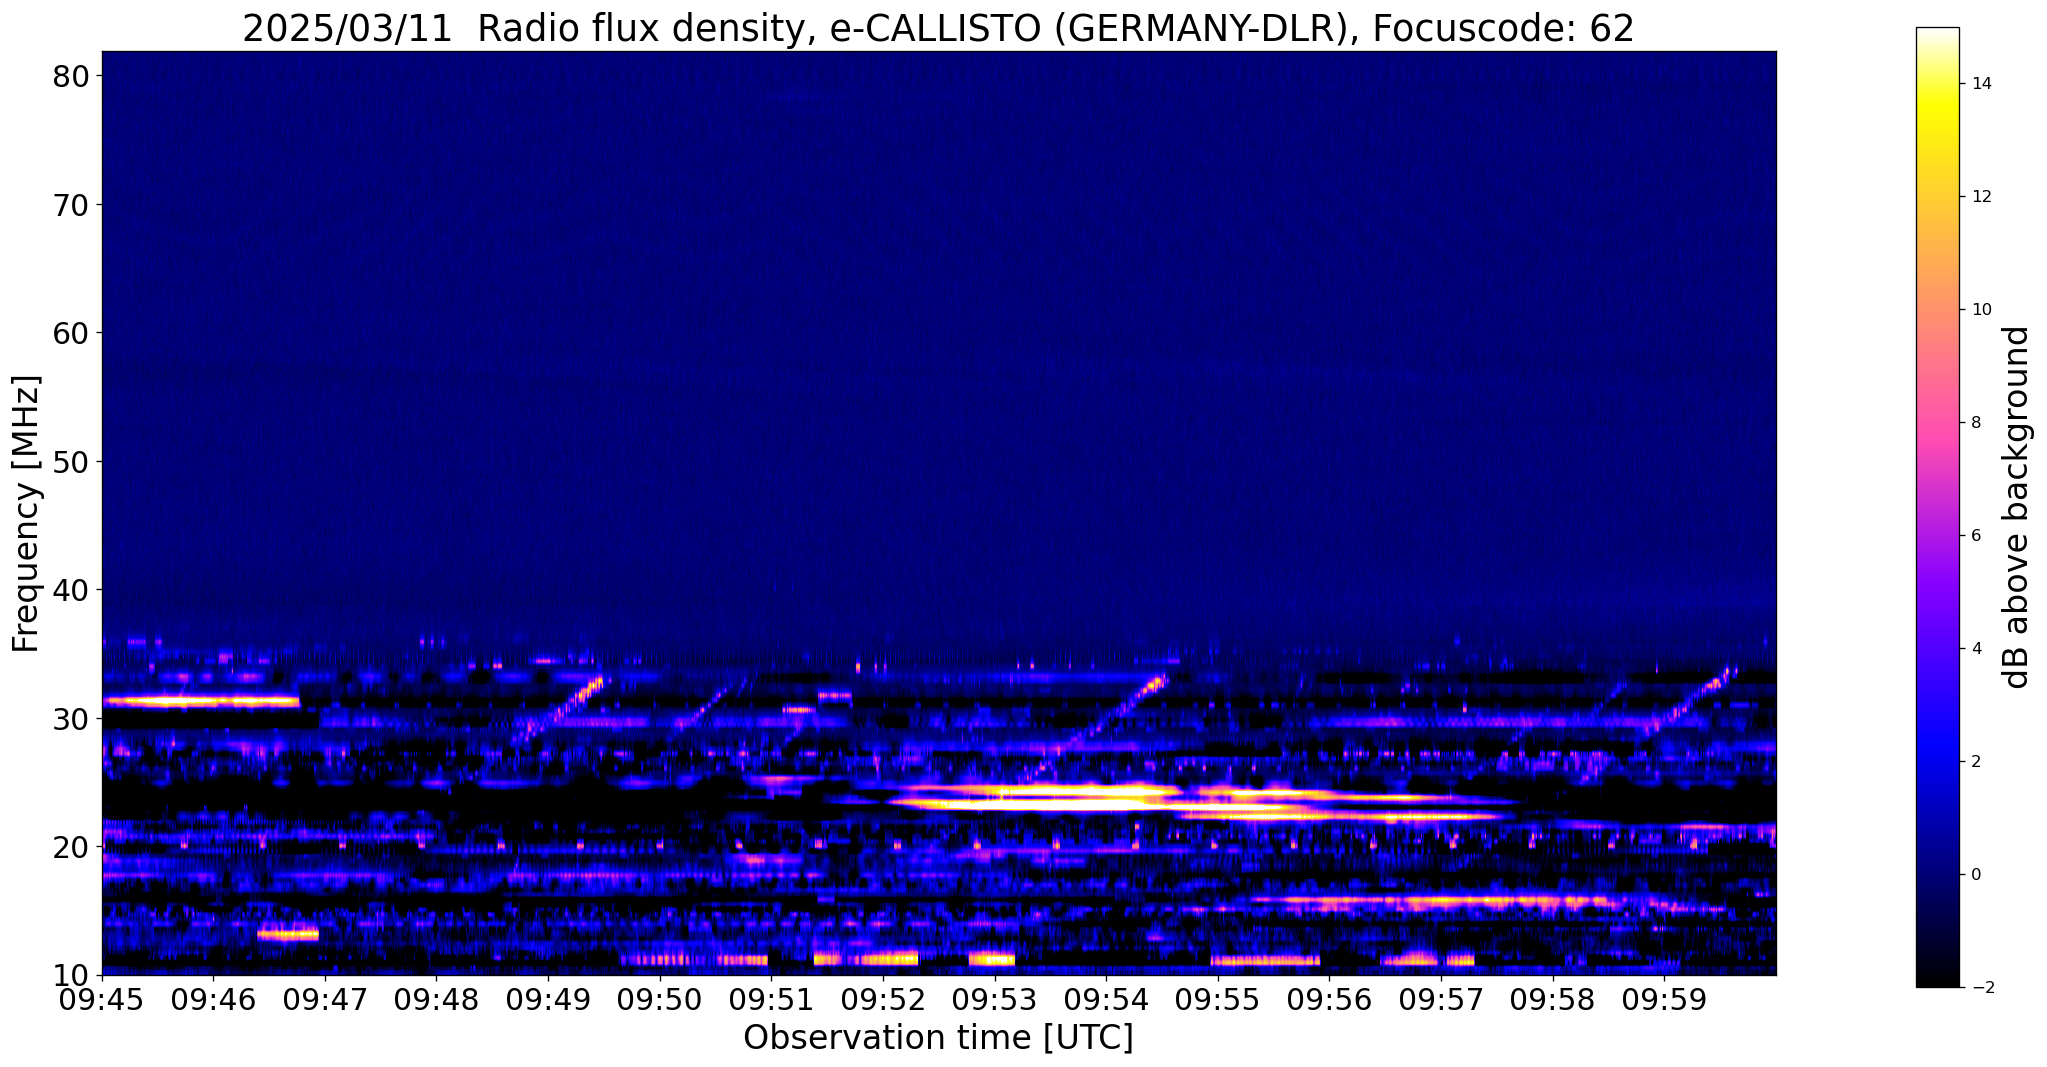
Task: Click the 09:48 time tick label
Action: point(437,999)
